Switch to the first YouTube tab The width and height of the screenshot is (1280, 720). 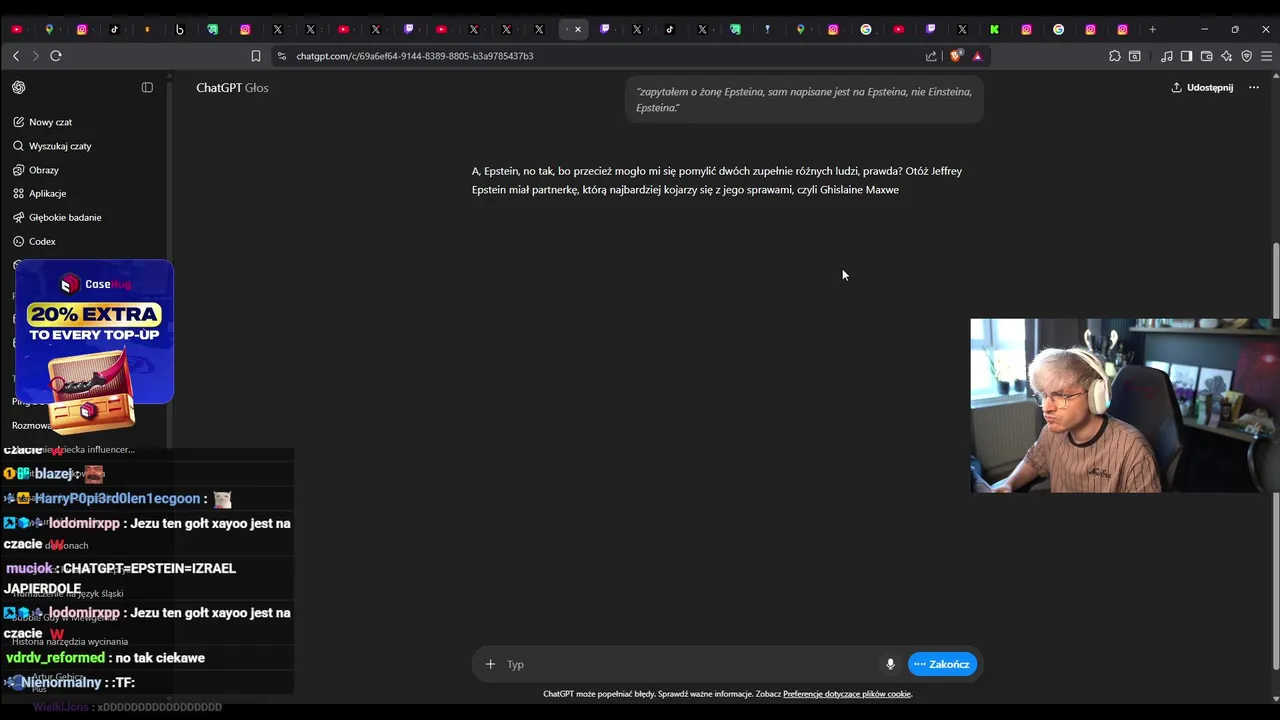pos(16,30)
